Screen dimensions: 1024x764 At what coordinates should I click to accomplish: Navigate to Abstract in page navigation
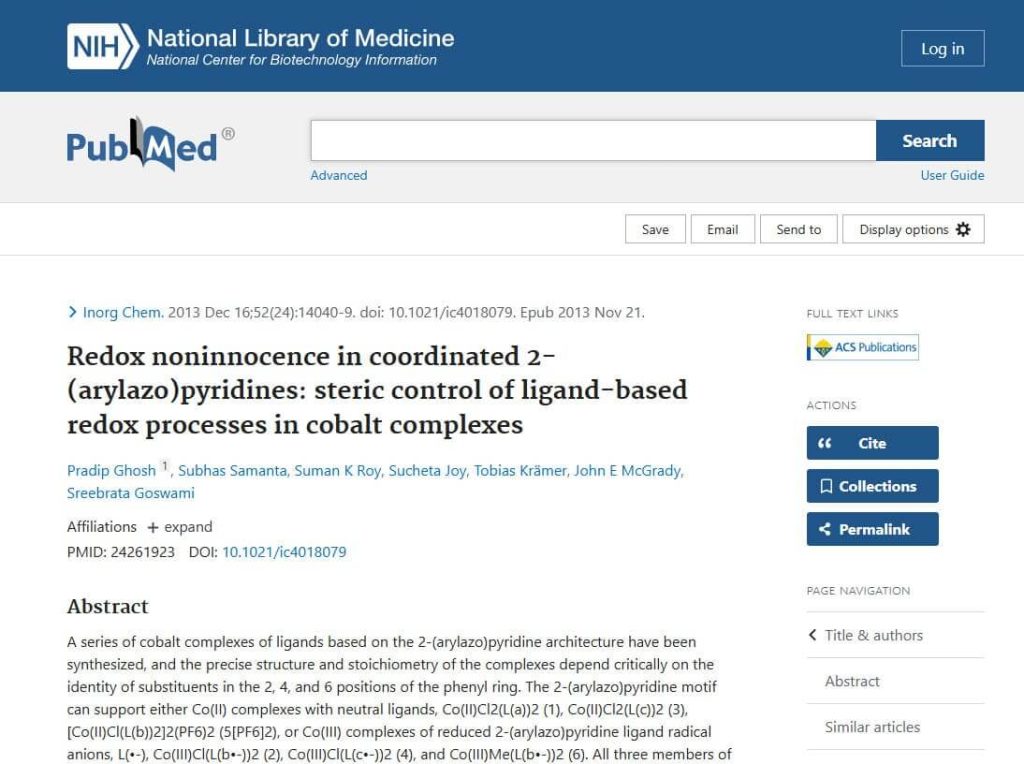point(852,681)
